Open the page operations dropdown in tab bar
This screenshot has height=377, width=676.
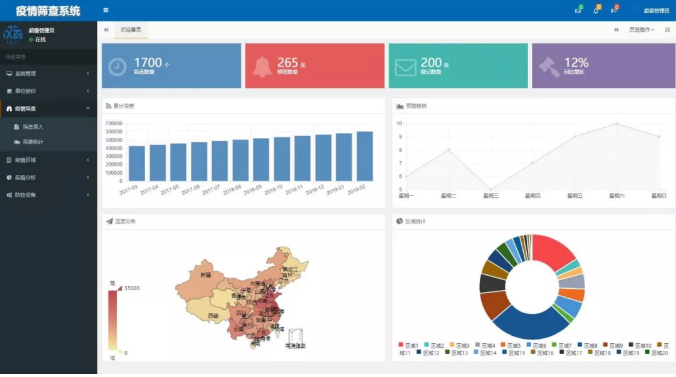pyautogui.click(x=642, y=30)
